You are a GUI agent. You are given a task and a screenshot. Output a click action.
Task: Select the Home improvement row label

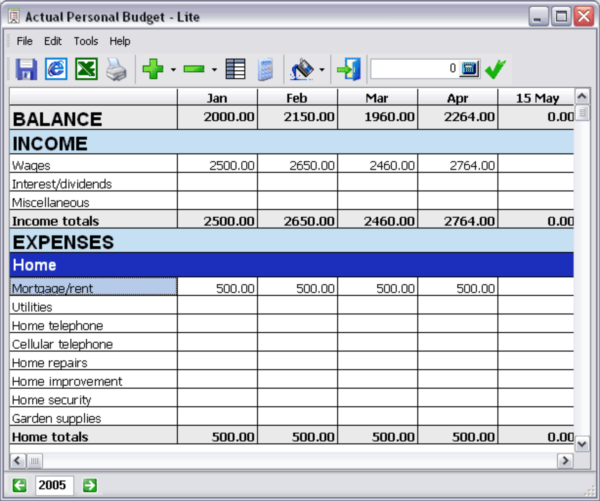pos(93,380)
